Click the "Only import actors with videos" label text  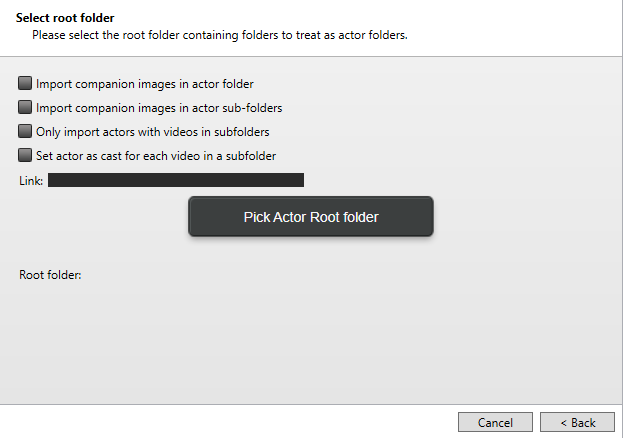point(152,132)
